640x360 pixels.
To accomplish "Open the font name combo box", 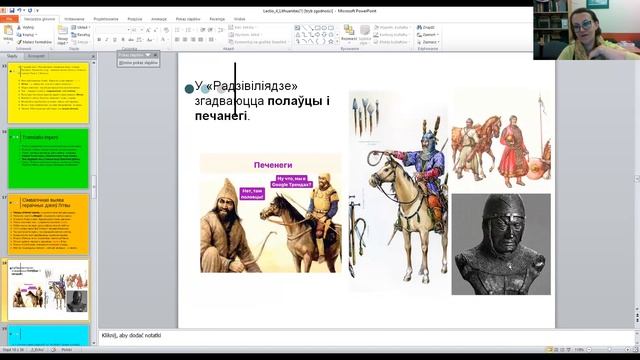I will [x=113, y=30].
